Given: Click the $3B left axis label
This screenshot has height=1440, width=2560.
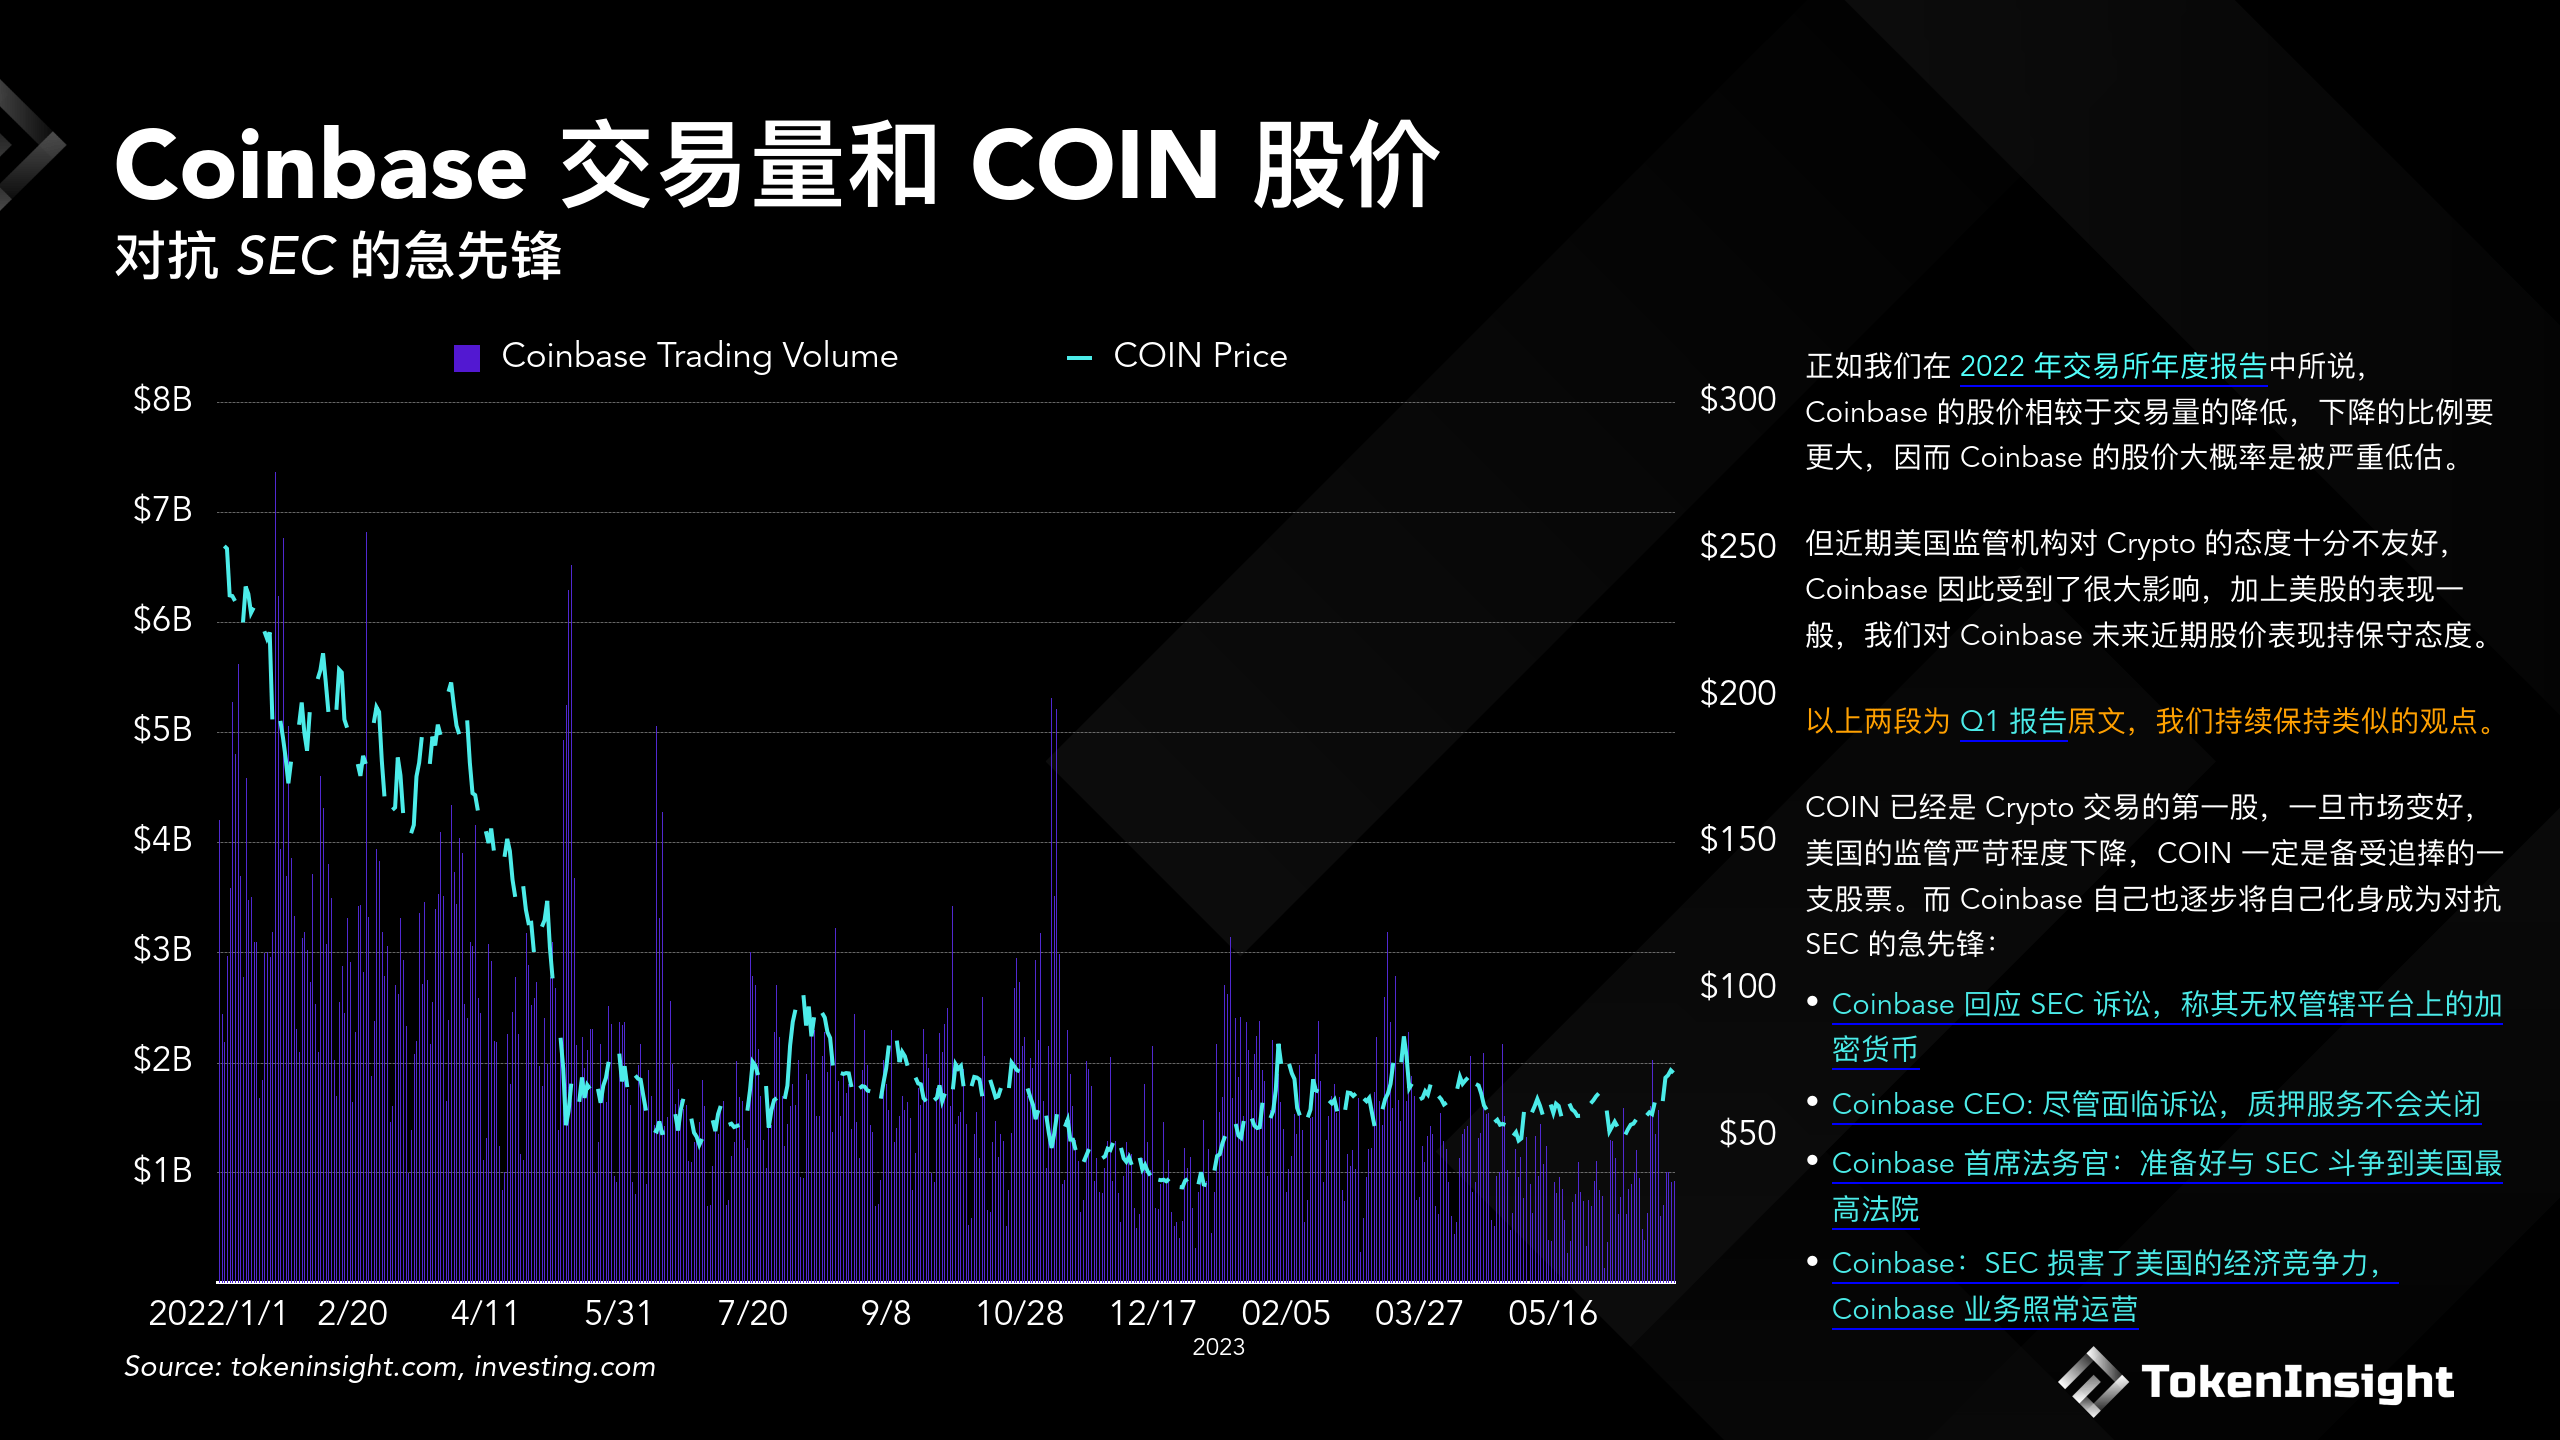Looking at the screenshot, I should pyautogui.click(x=162, y=950).
